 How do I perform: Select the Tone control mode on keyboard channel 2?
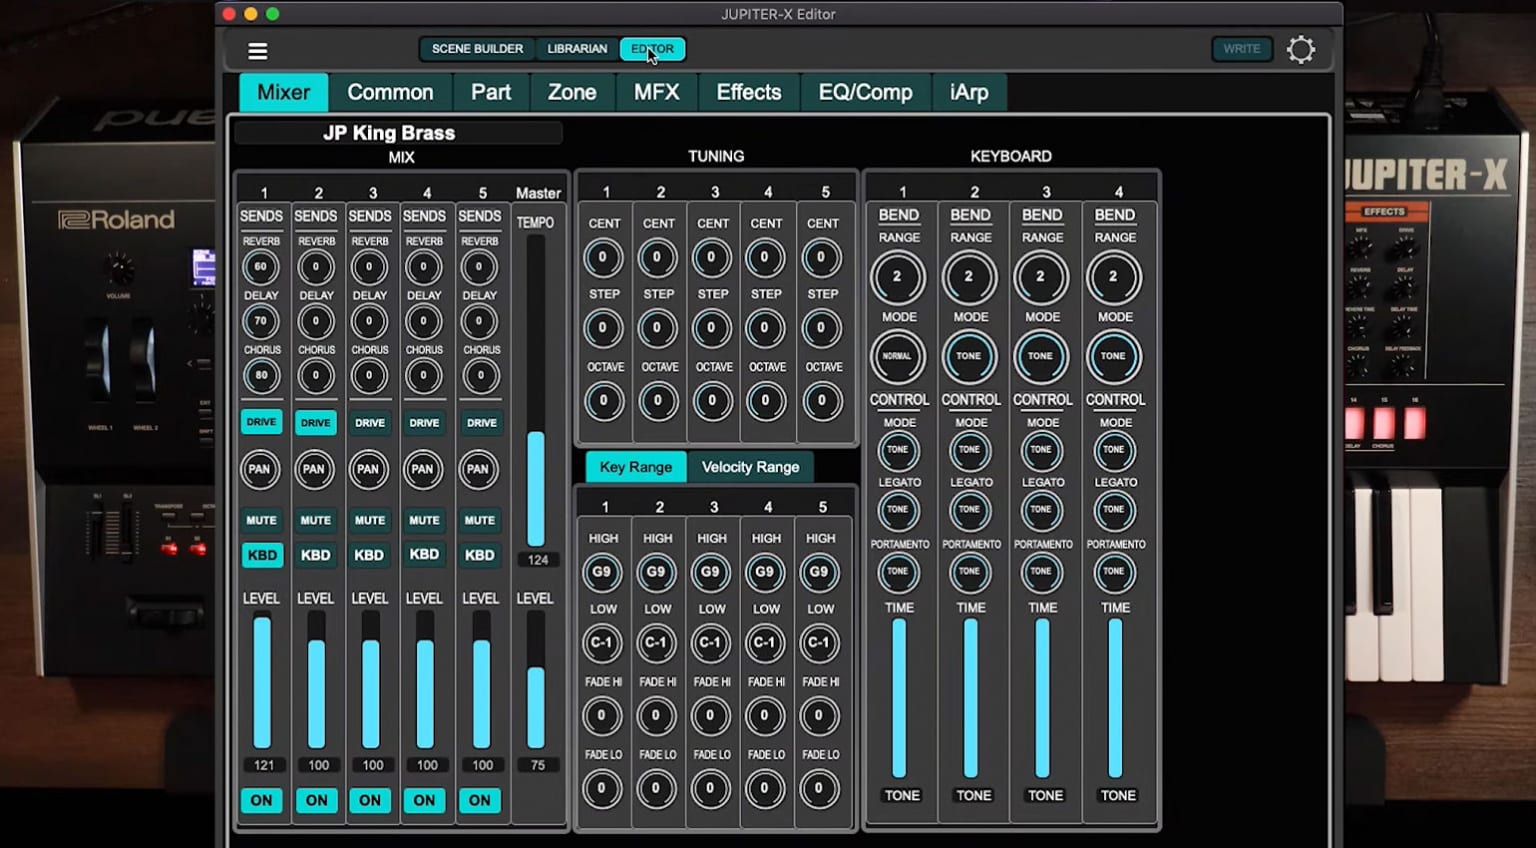pyautogui.click(x=970, y=451)
